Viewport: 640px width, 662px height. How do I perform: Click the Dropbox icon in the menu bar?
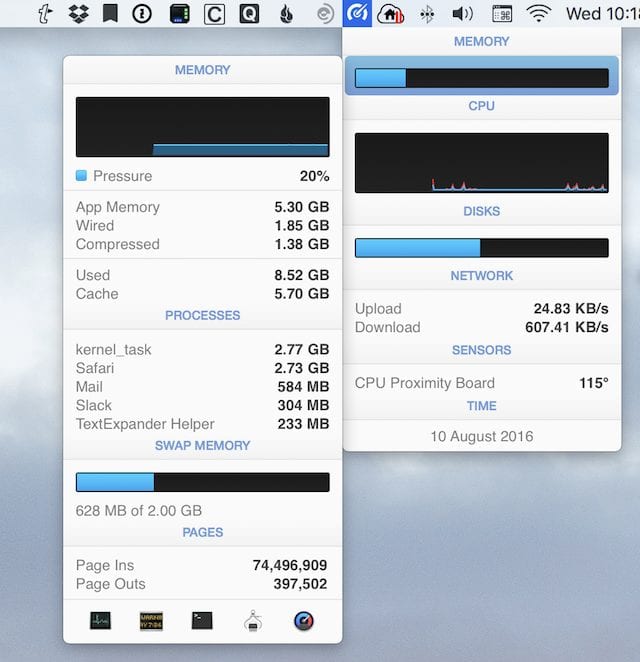coord(78,14)
